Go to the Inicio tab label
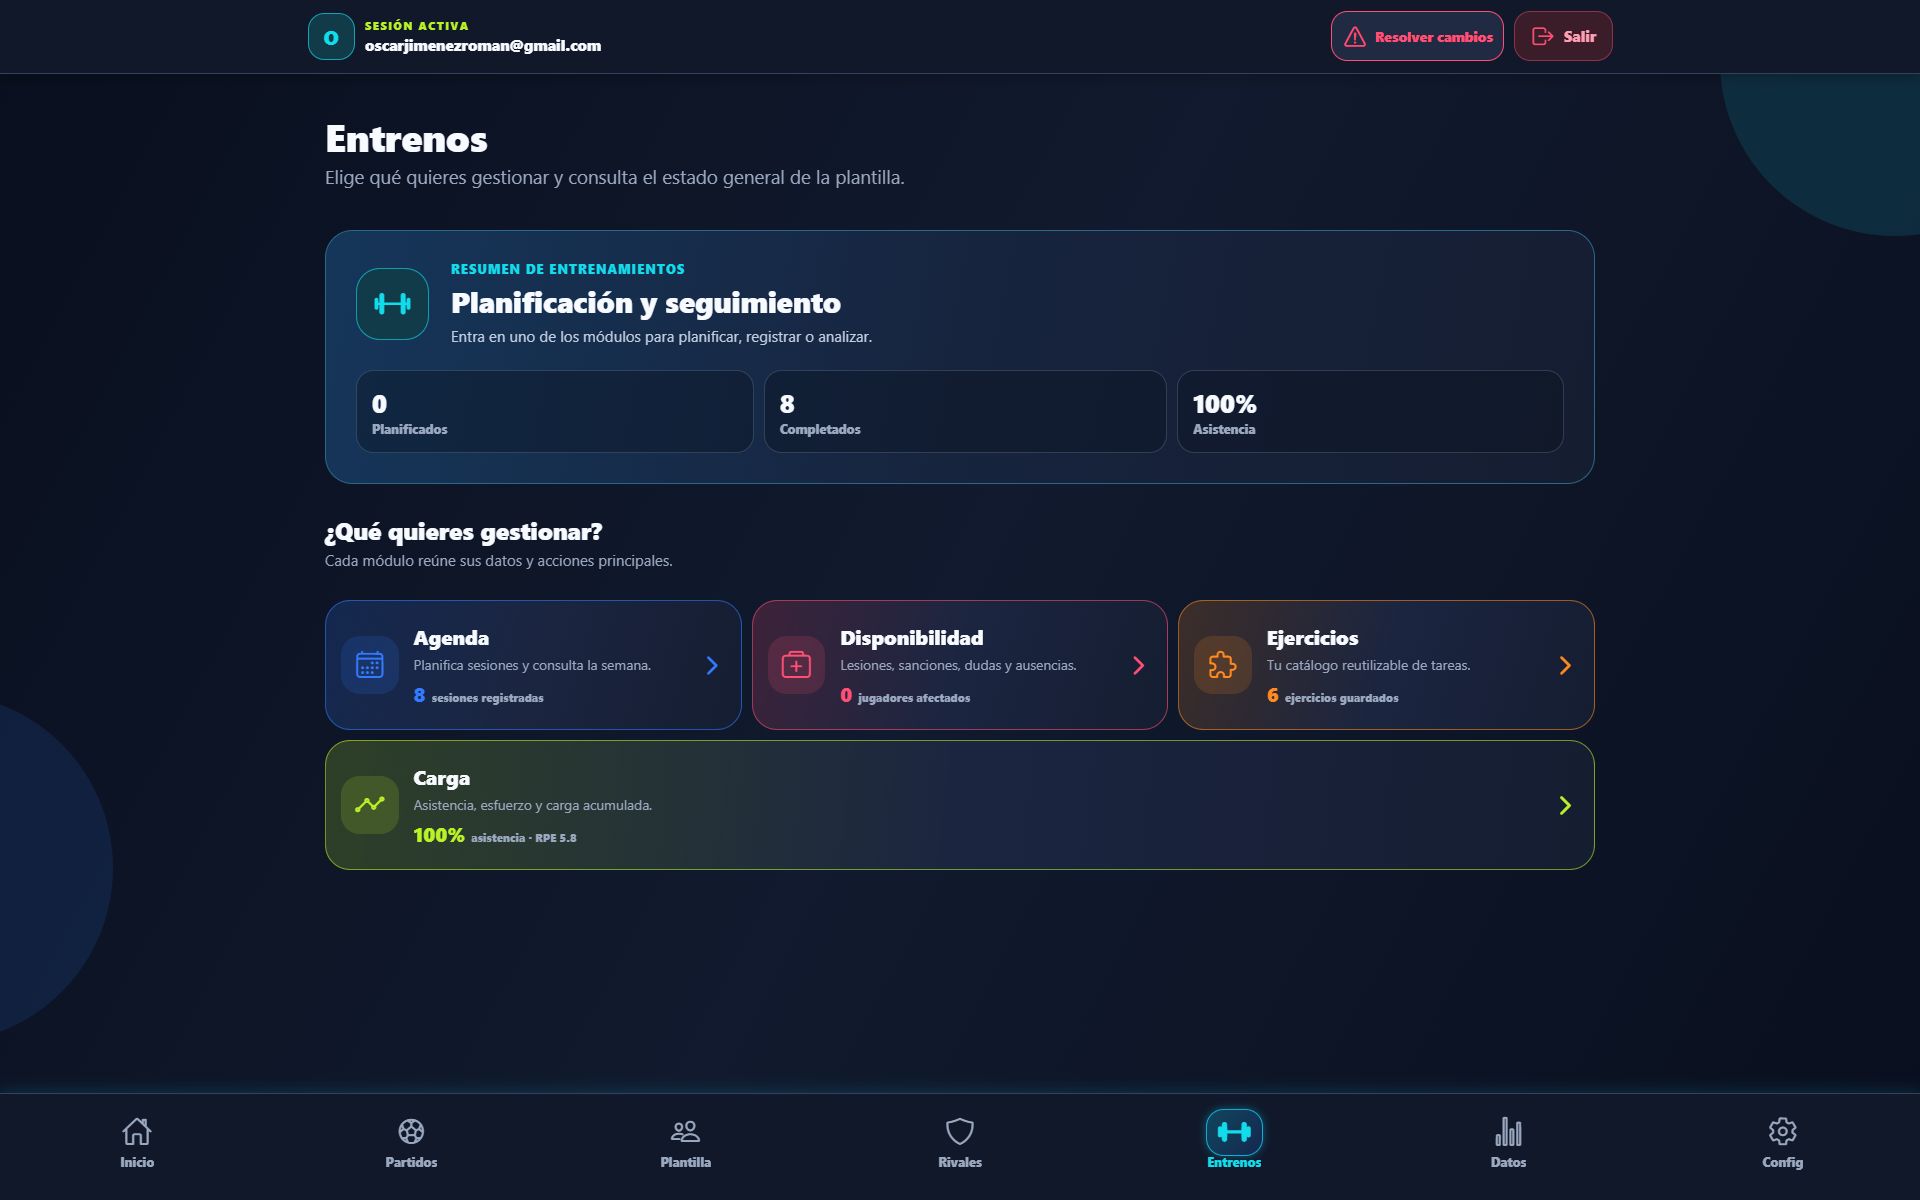Viewport: 1920px width, 1200px height. [137, 1162]
